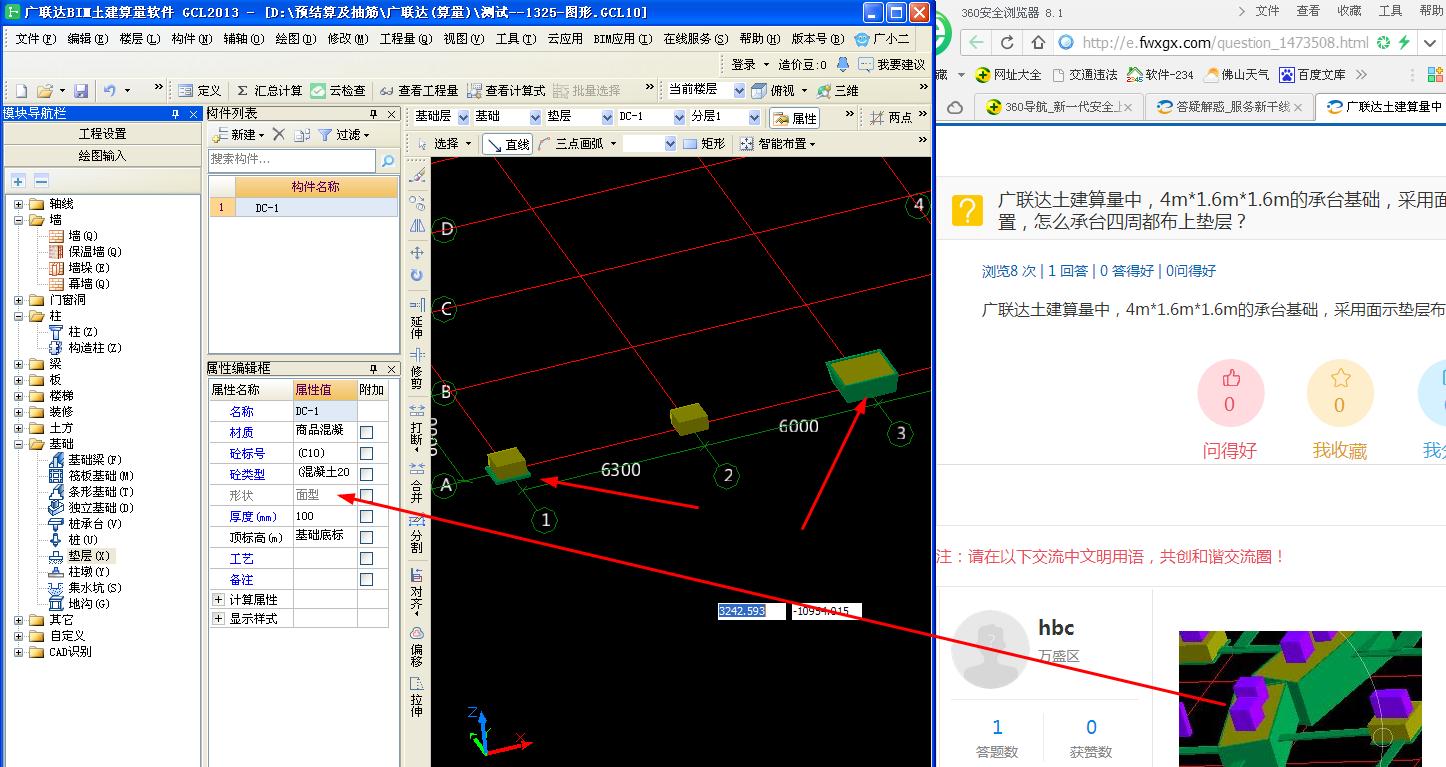Image resolution: width=1446 pixels, height=767 pixels.
Task: Expand the 计算属性 property group
Action: coord(218,599)
